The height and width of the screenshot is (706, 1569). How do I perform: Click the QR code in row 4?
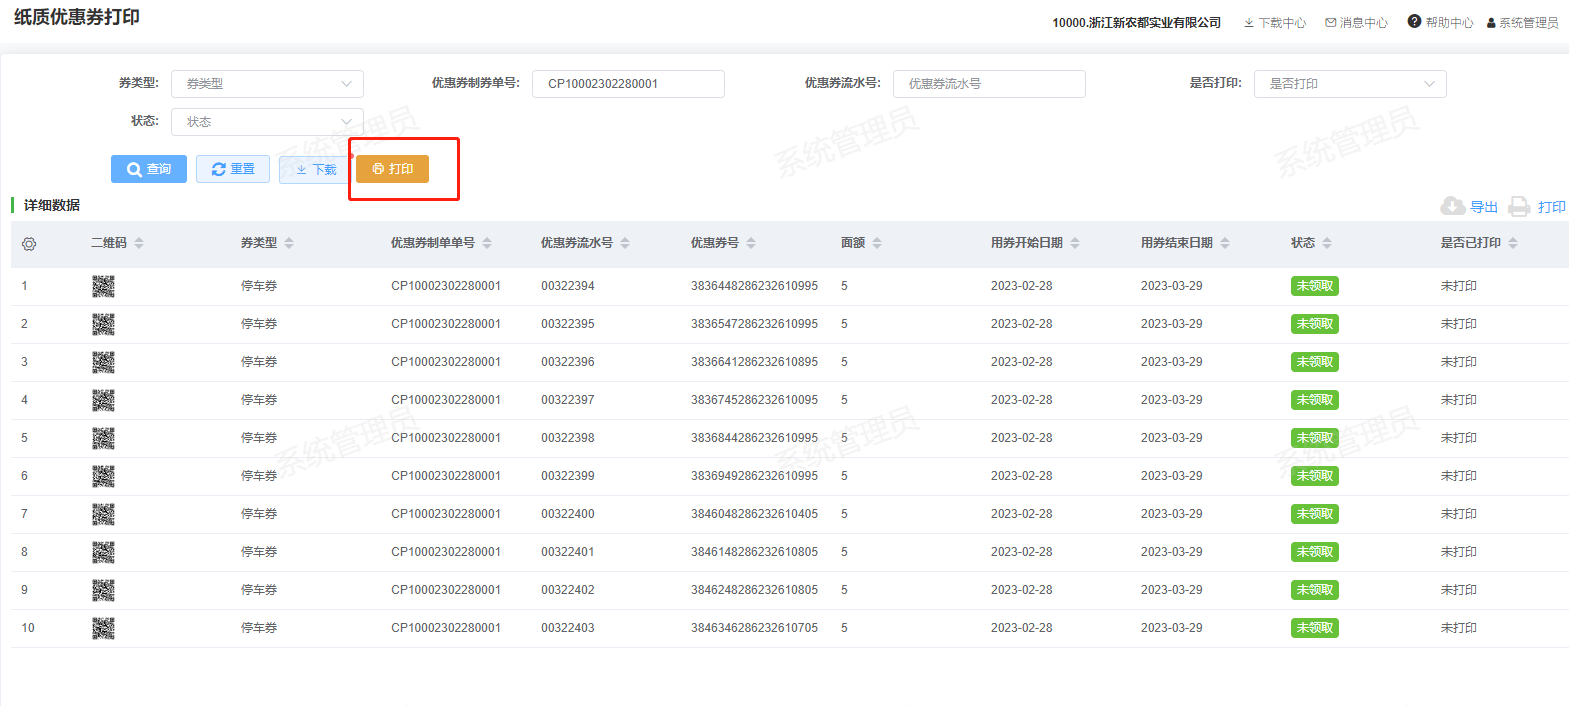pyautogui.click(x=103, y=400)
